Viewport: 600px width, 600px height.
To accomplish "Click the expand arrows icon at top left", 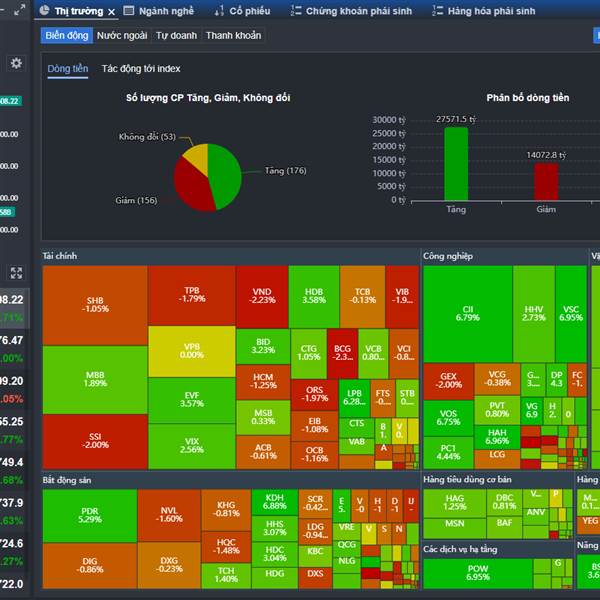I will pyautogui.click(x=20, y=10).
